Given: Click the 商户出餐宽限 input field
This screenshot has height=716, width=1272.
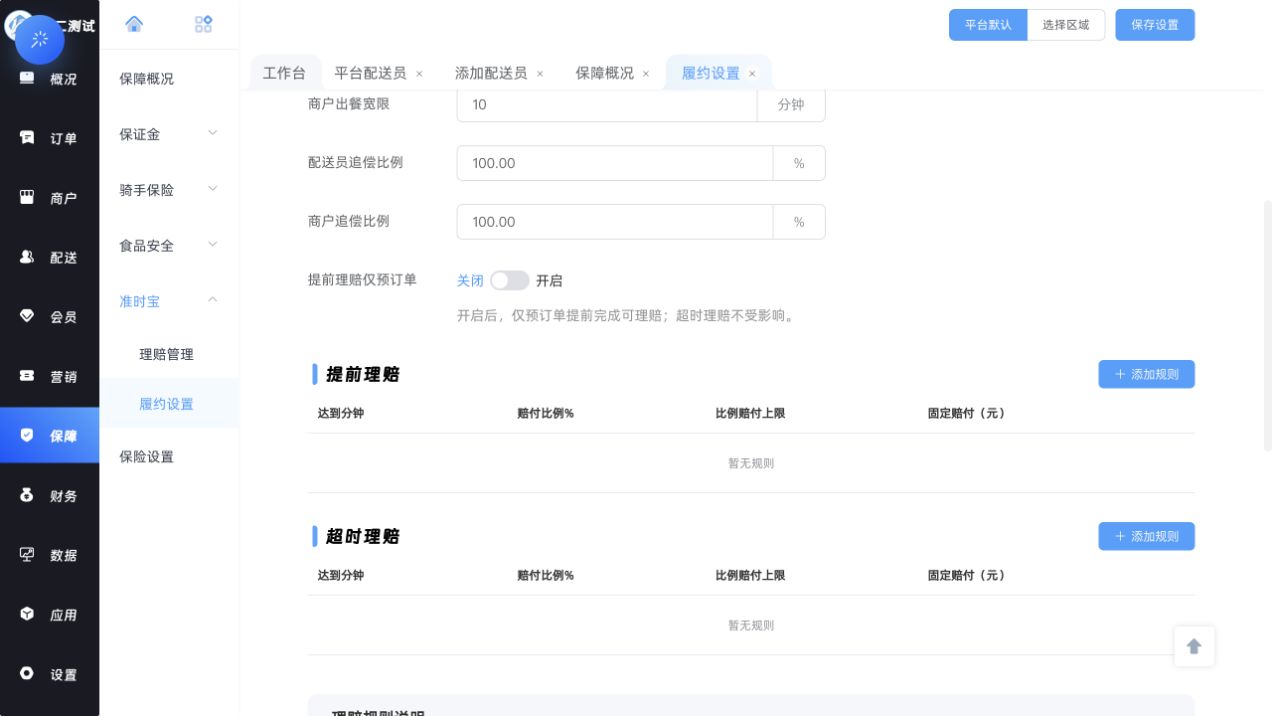Looking at the screenshot, I should point(607,104).
